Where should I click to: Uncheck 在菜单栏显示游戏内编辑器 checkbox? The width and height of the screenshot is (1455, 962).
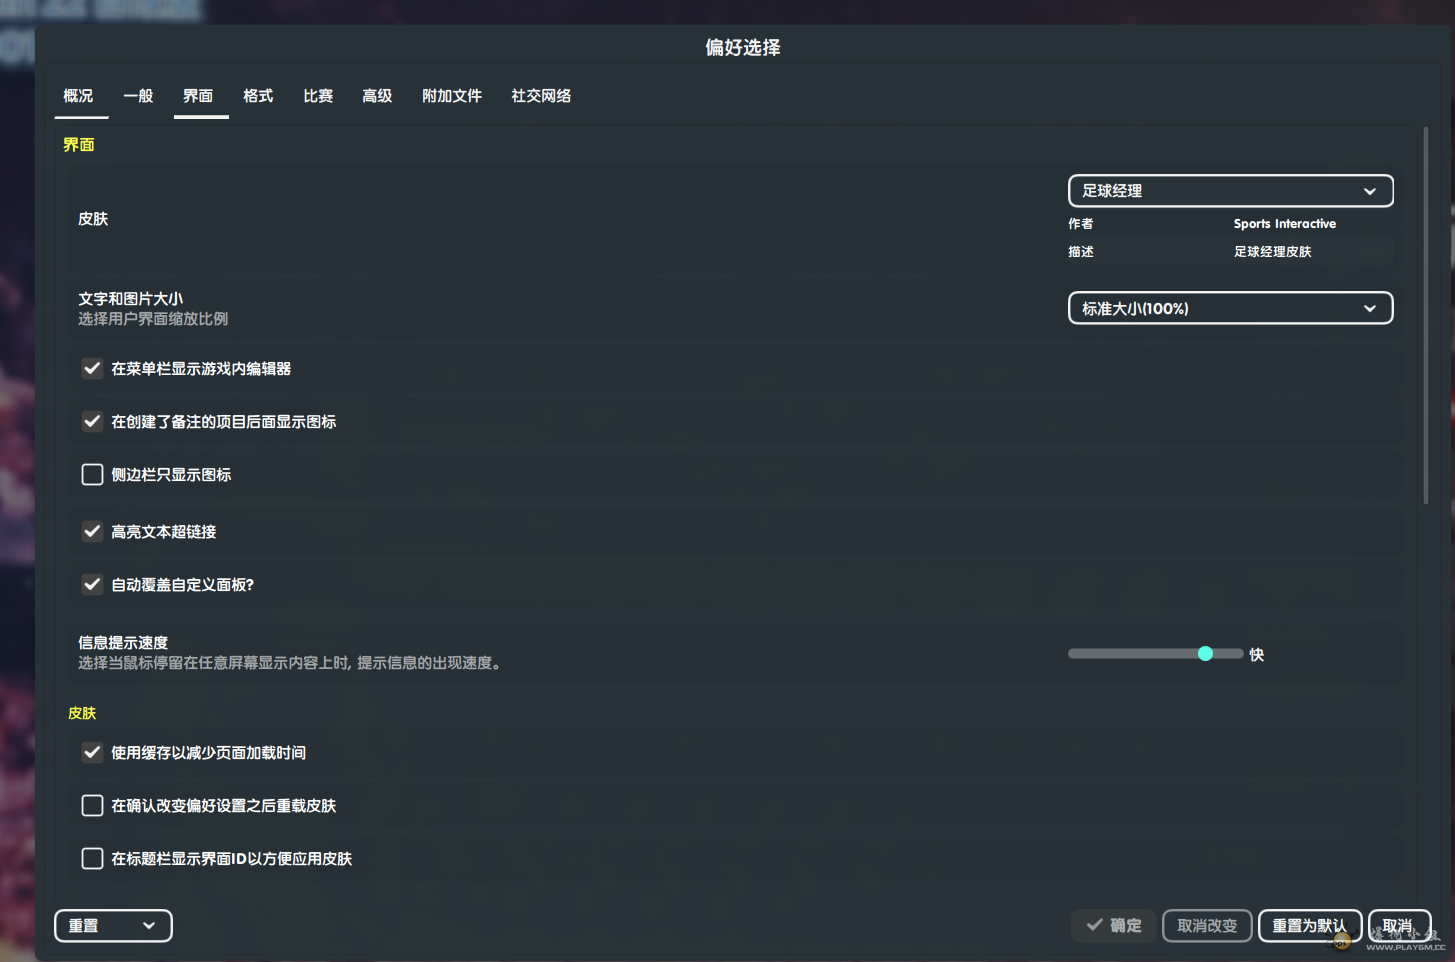pyautogui.click(x=92, y=369)
